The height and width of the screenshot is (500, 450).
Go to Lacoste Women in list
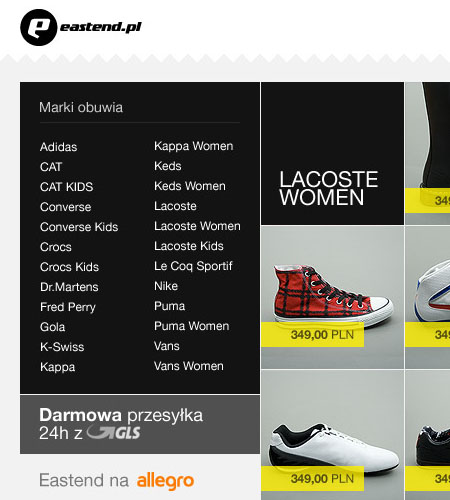197,226
